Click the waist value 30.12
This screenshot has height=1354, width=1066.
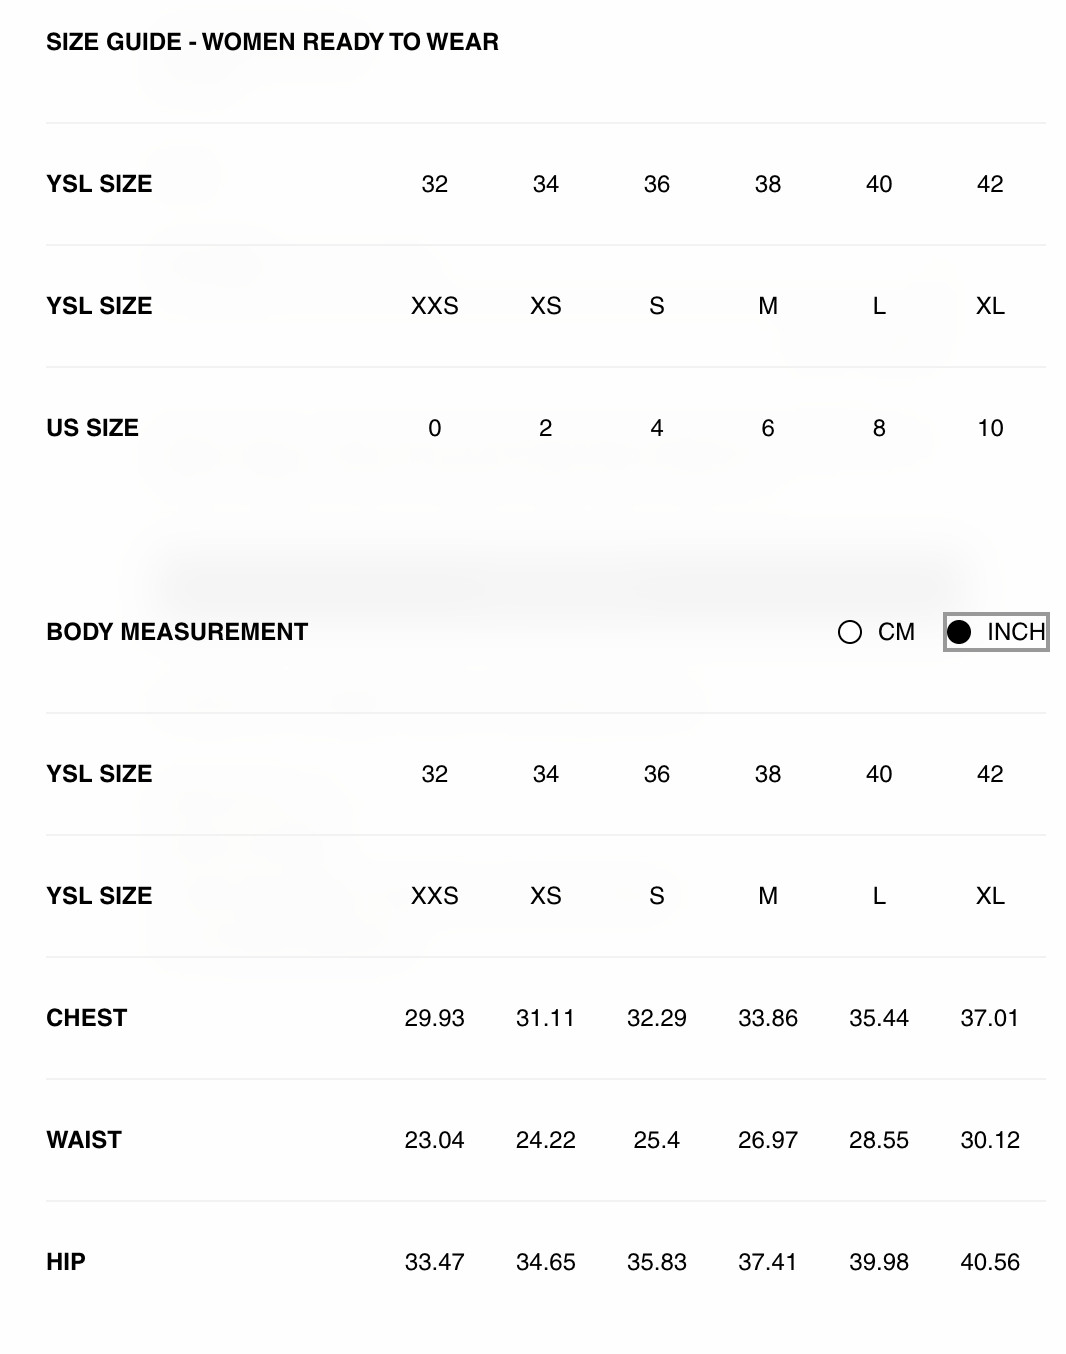(x=990, y=1140)
